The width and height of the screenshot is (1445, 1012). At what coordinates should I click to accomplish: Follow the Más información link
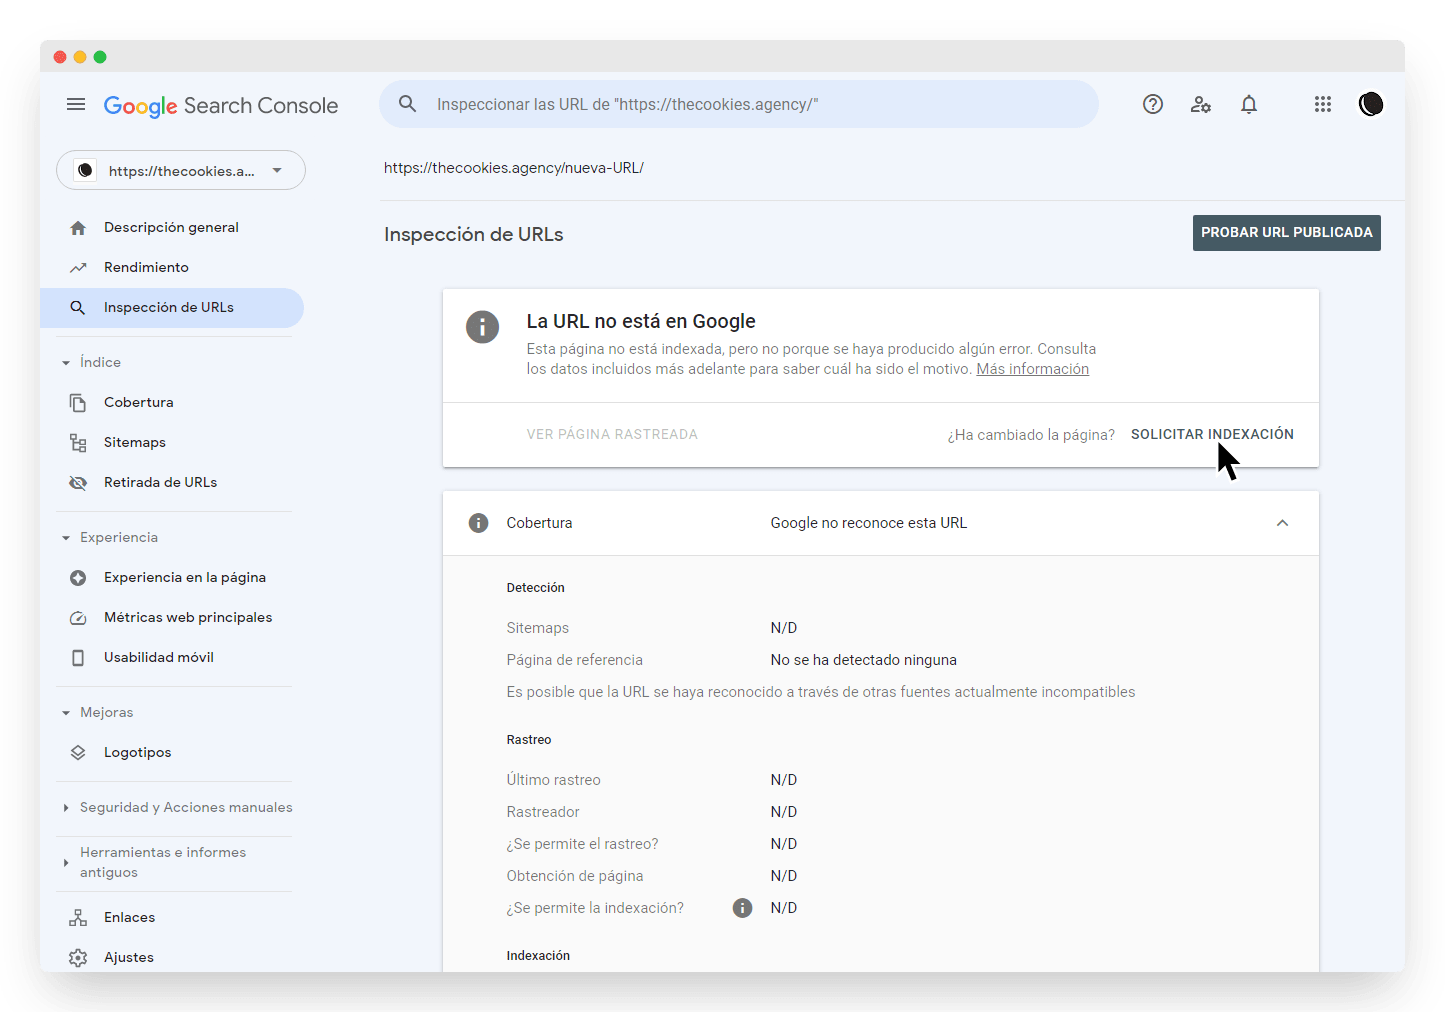[1032, 369]
